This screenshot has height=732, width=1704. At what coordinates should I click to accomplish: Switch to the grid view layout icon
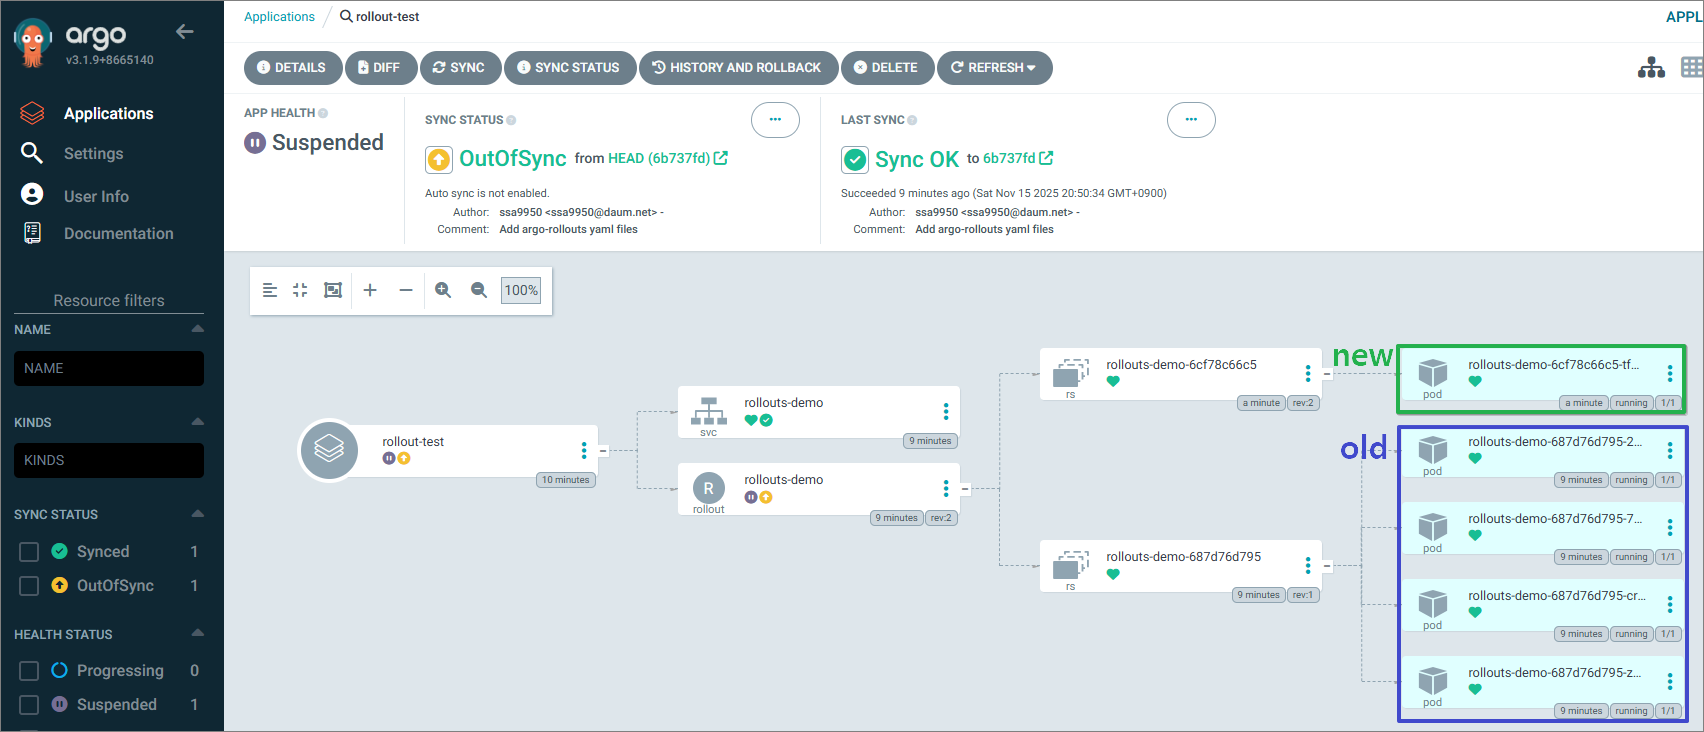pos(1692,67)
